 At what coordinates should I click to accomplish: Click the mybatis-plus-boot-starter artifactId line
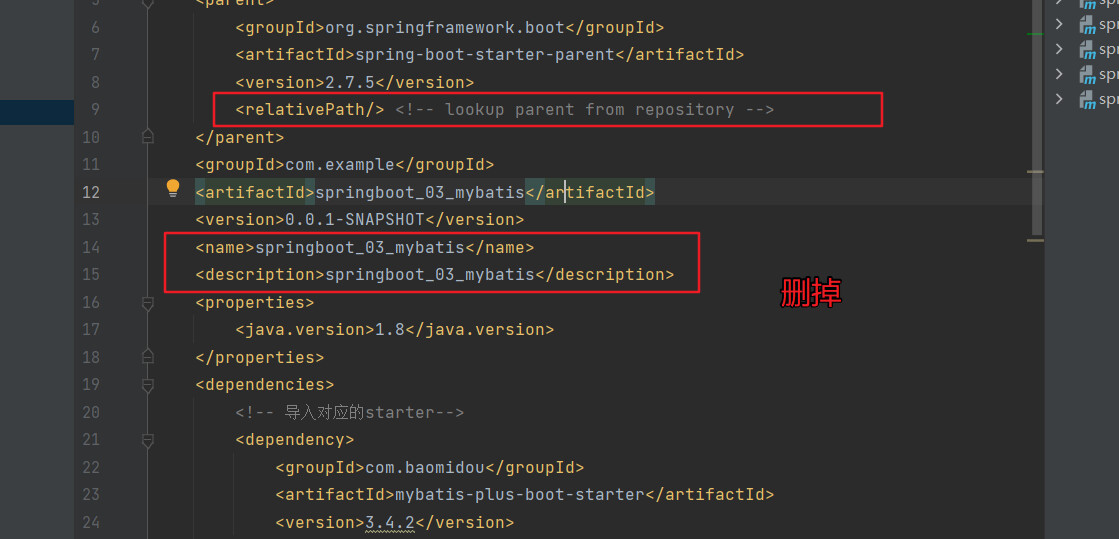[525, 495]
